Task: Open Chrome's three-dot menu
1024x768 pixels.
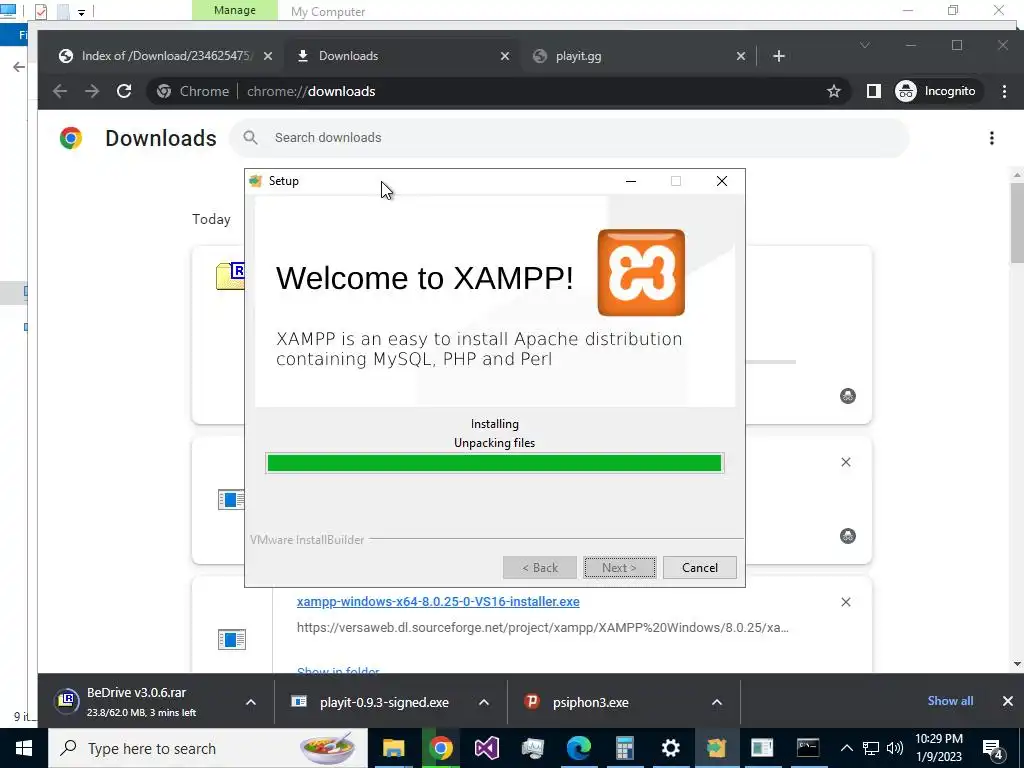Action: click(1004, 91)
